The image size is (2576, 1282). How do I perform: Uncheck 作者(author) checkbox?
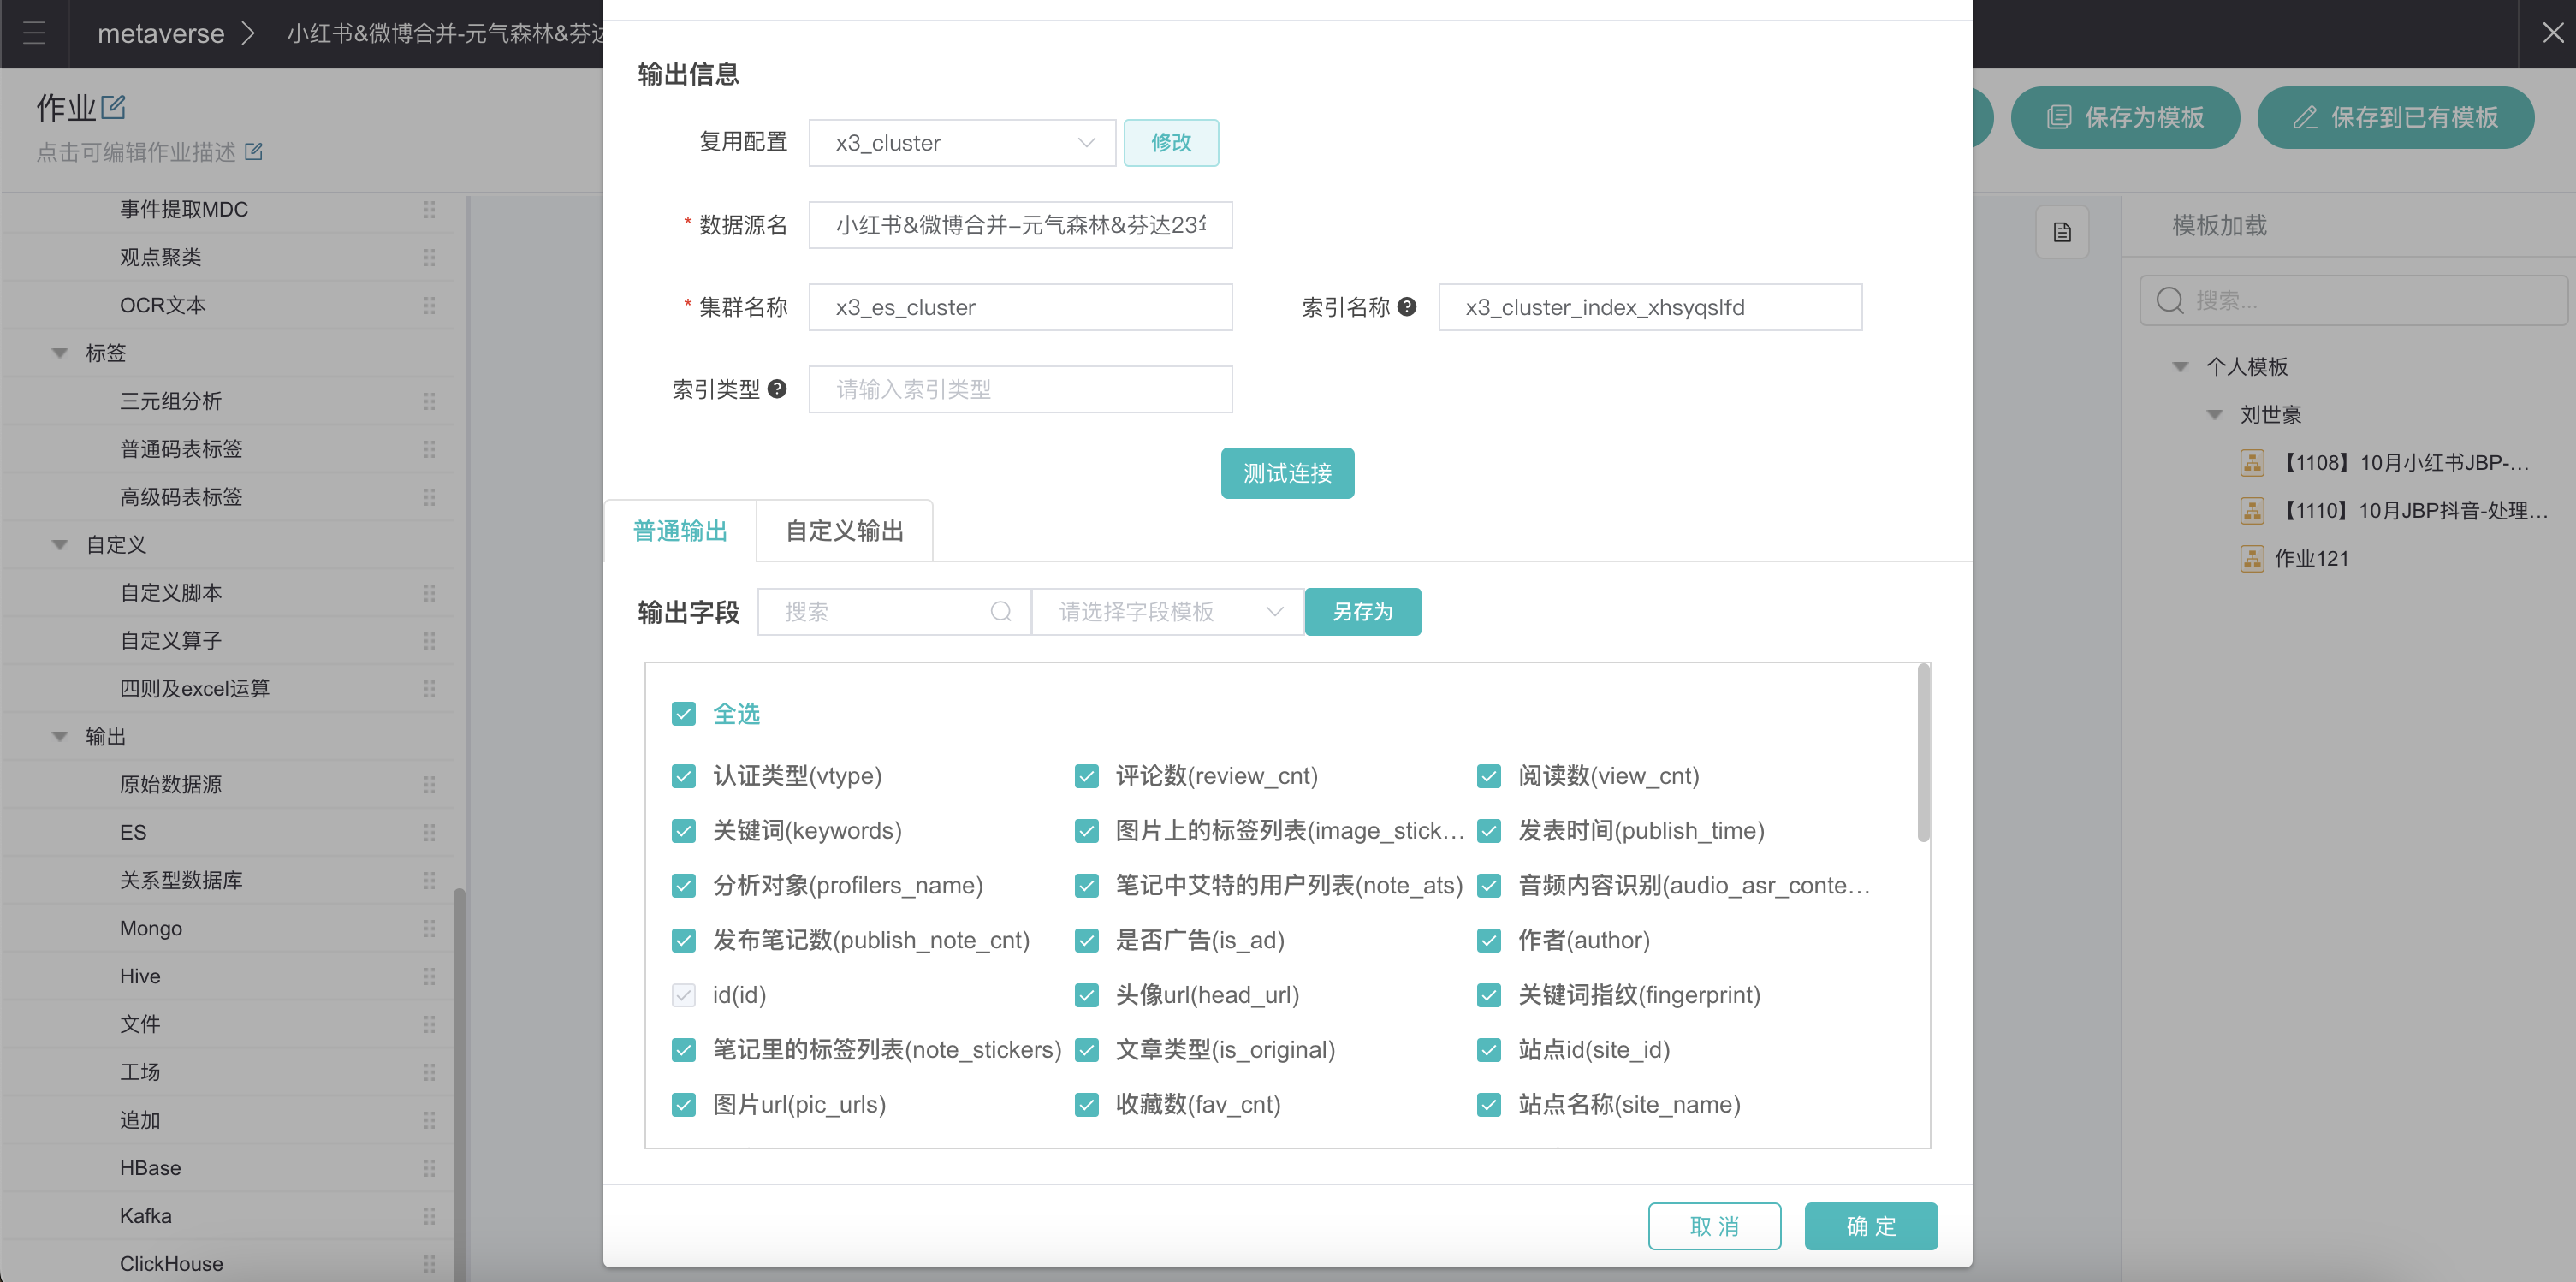coord(1489,940)
